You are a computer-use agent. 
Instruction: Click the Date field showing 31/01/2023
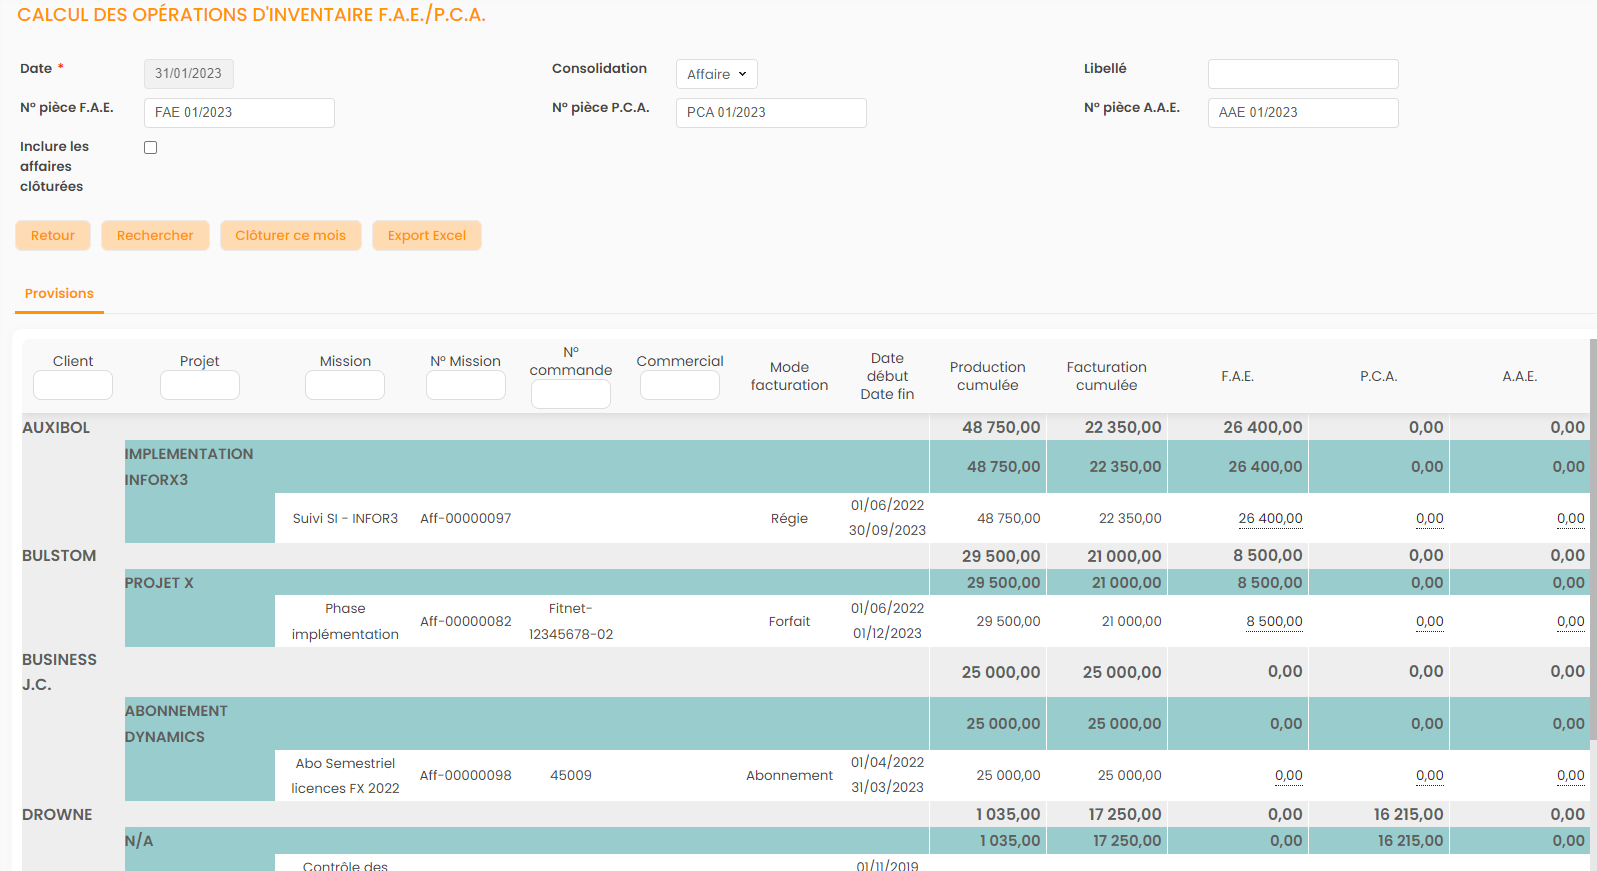[189, 74]
